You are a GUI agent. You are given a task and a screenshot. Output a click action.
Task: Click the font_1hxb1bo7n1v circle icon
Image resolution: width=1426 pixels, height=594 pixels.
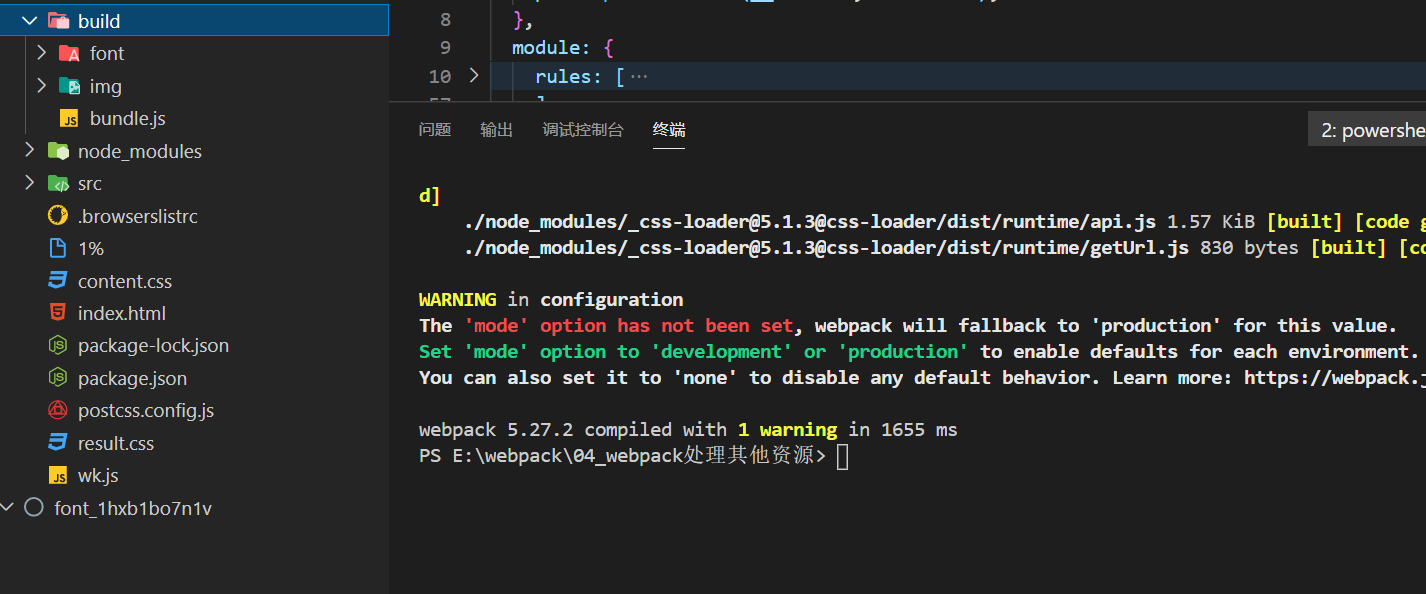point(34,508)
